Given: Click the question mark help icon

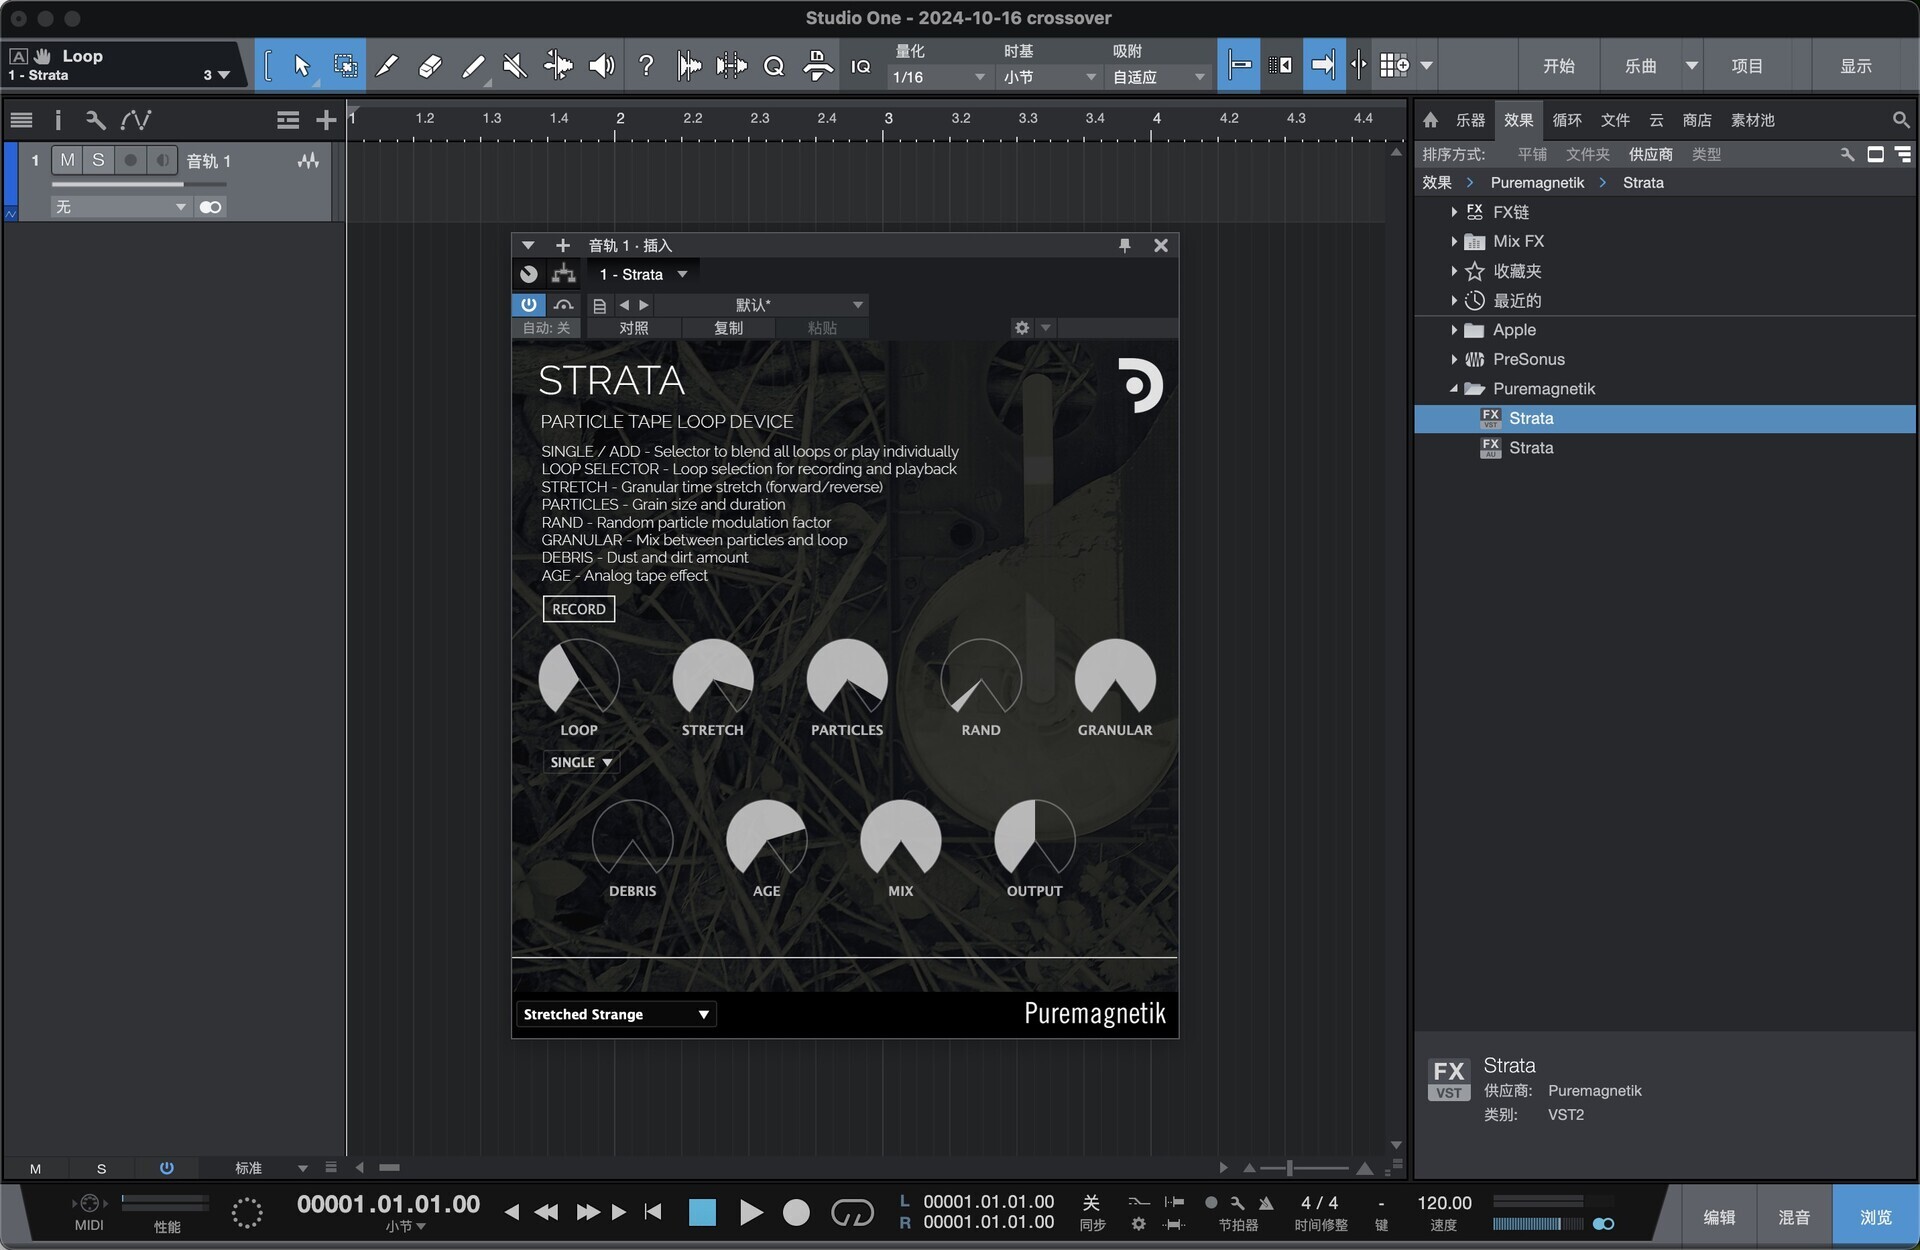Looking at the screenshot, I should pyautogui.click(x=646, y=66).
